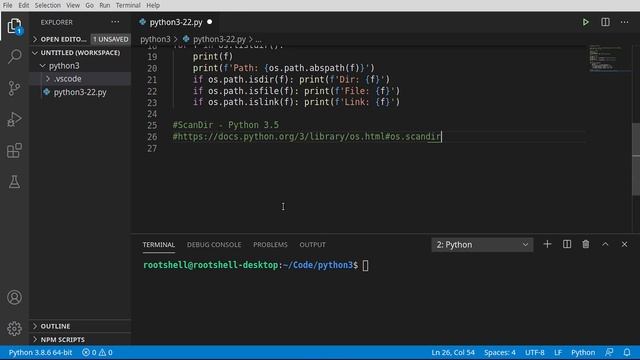Open the Explorer view in activity bar
640x360 pixels.
click(14, 27)
